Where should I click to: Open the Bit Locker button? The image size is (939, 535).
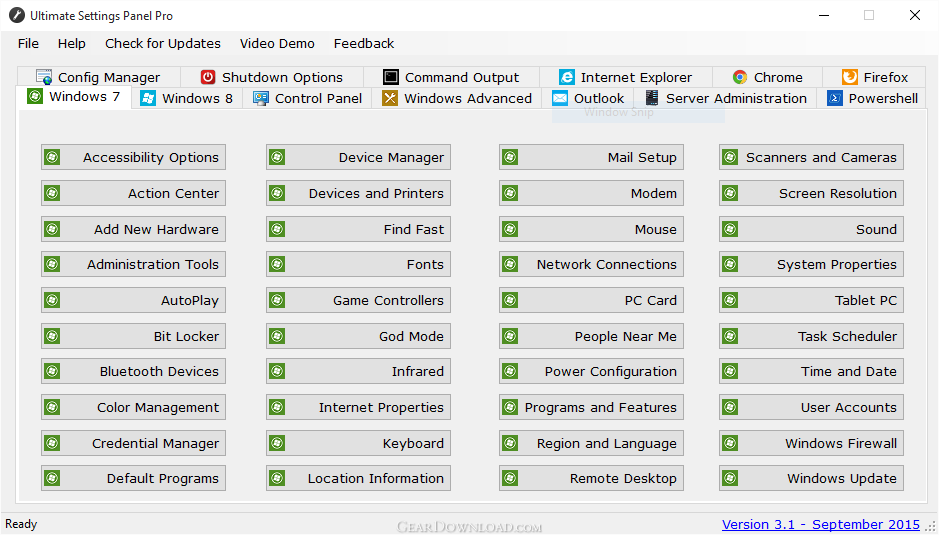coord(132,336)
